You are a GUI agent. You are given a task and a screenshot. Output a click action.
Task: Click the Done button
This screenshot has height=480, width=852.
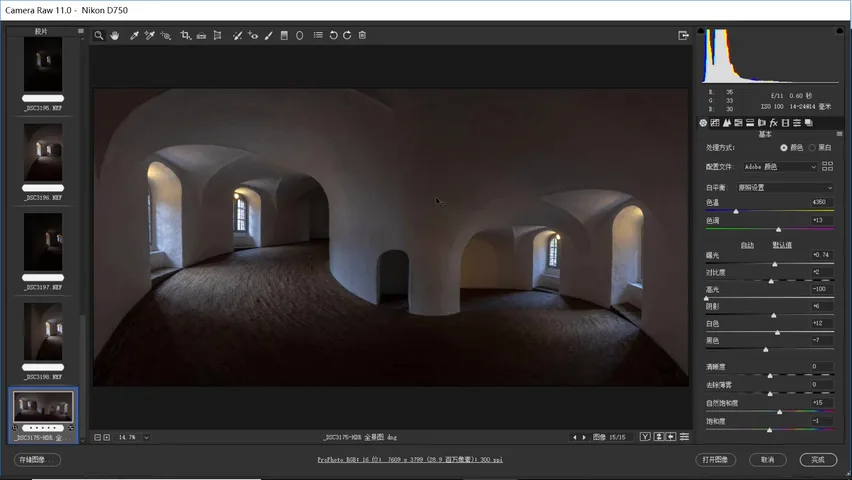click(x=818, y=460)
